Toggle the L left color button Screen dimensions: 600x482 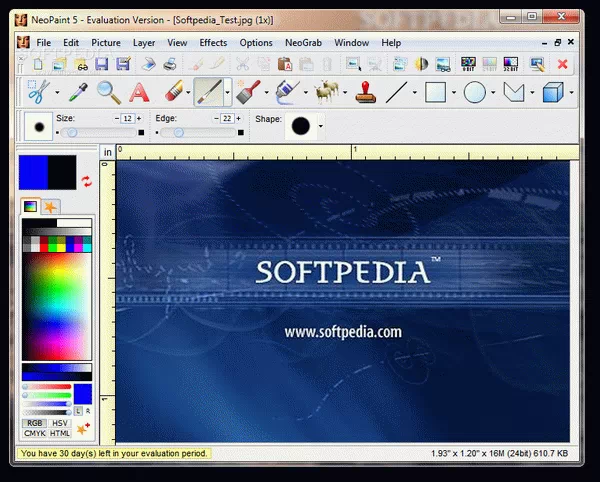[78, 411]
